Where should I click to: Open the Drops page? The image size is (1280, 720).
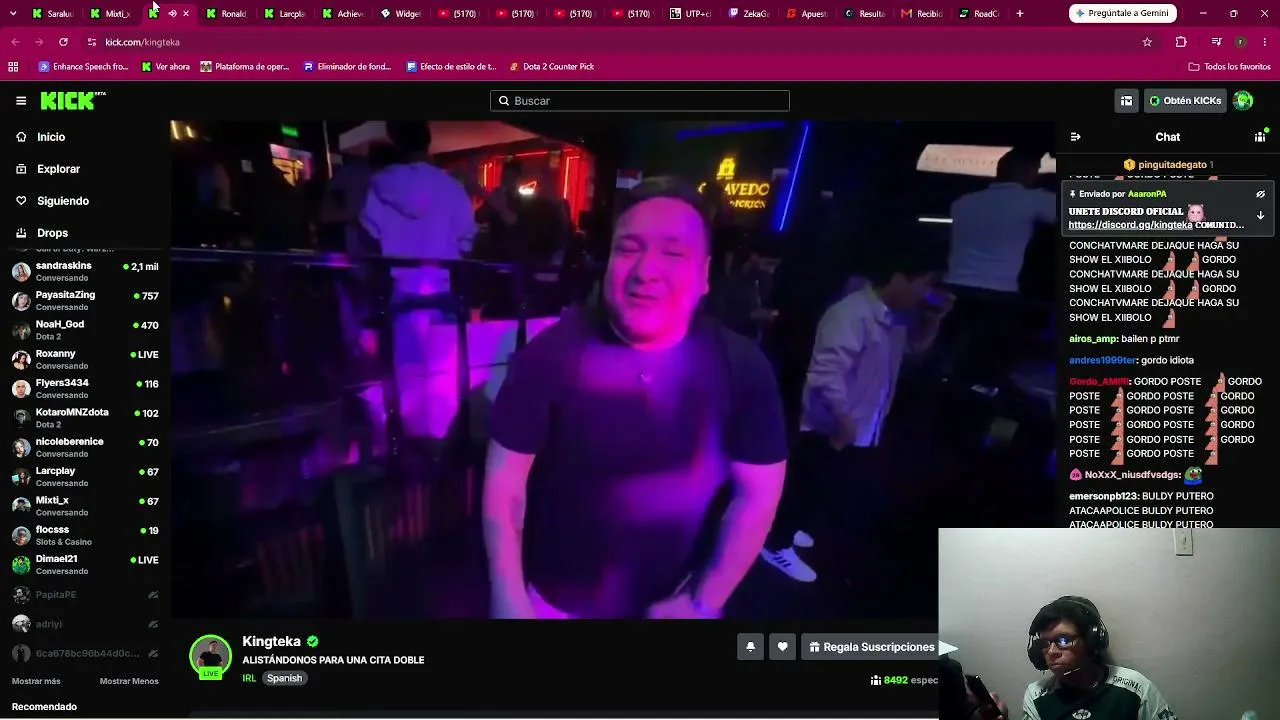click(52, 233)
